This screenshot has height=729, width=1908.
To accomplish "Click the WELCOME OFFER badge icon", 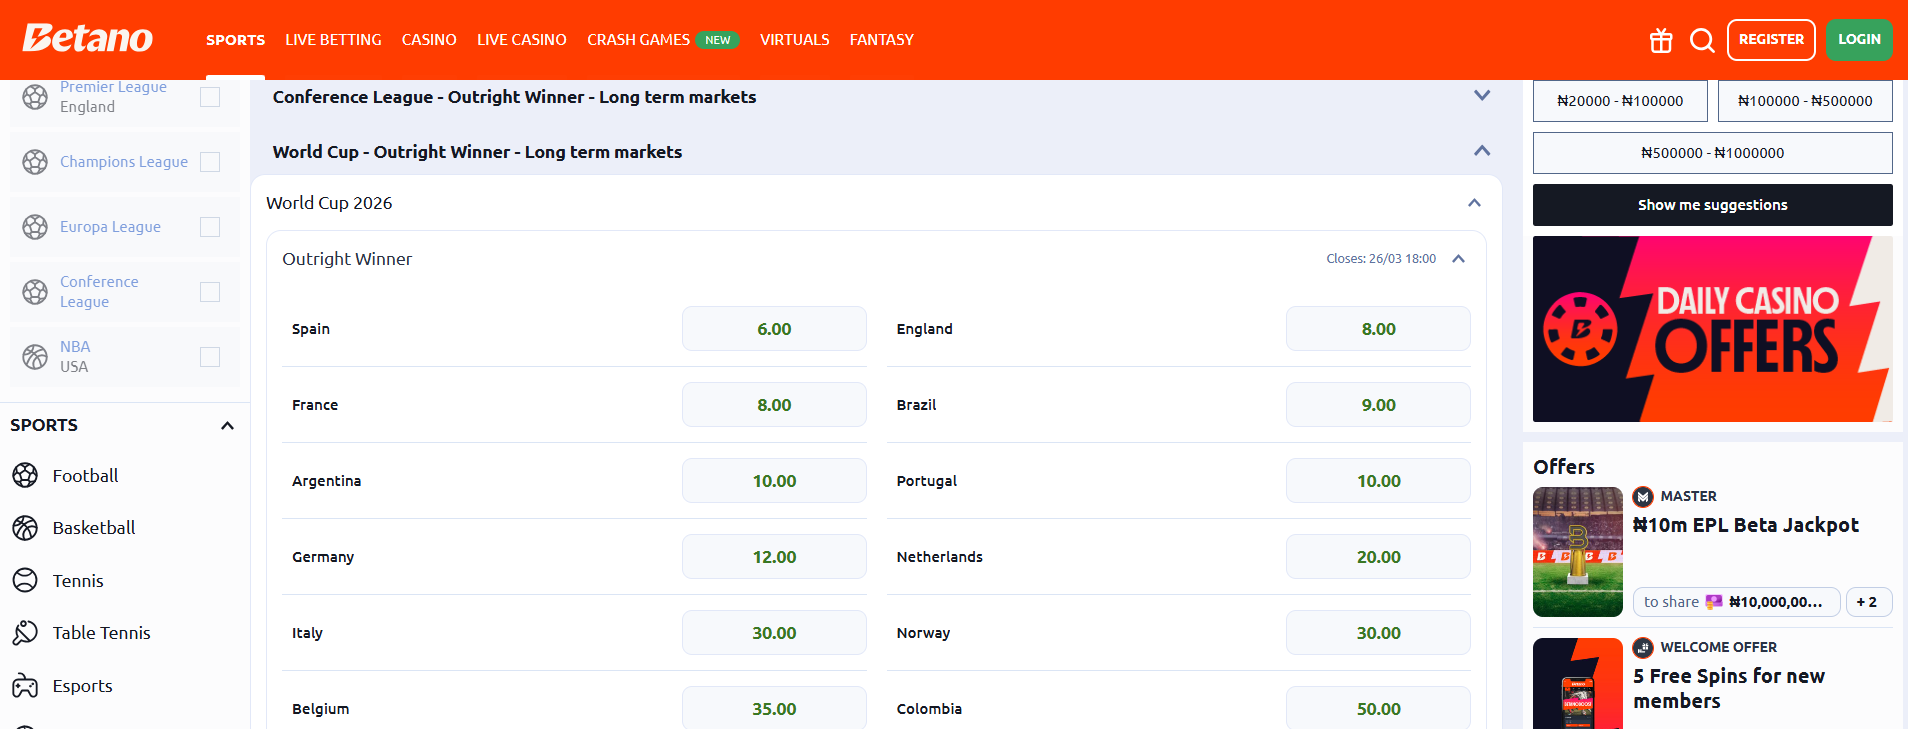I will coord(1643,647).
